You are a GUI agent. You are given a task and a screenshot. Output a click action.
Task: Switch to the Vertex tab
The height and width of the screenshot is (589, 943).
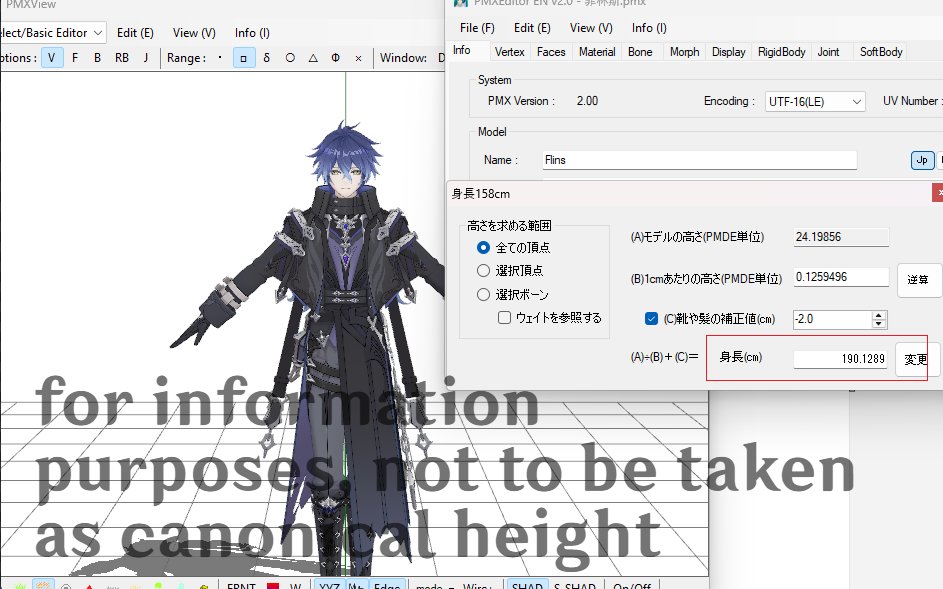click(x=509, y=52)
